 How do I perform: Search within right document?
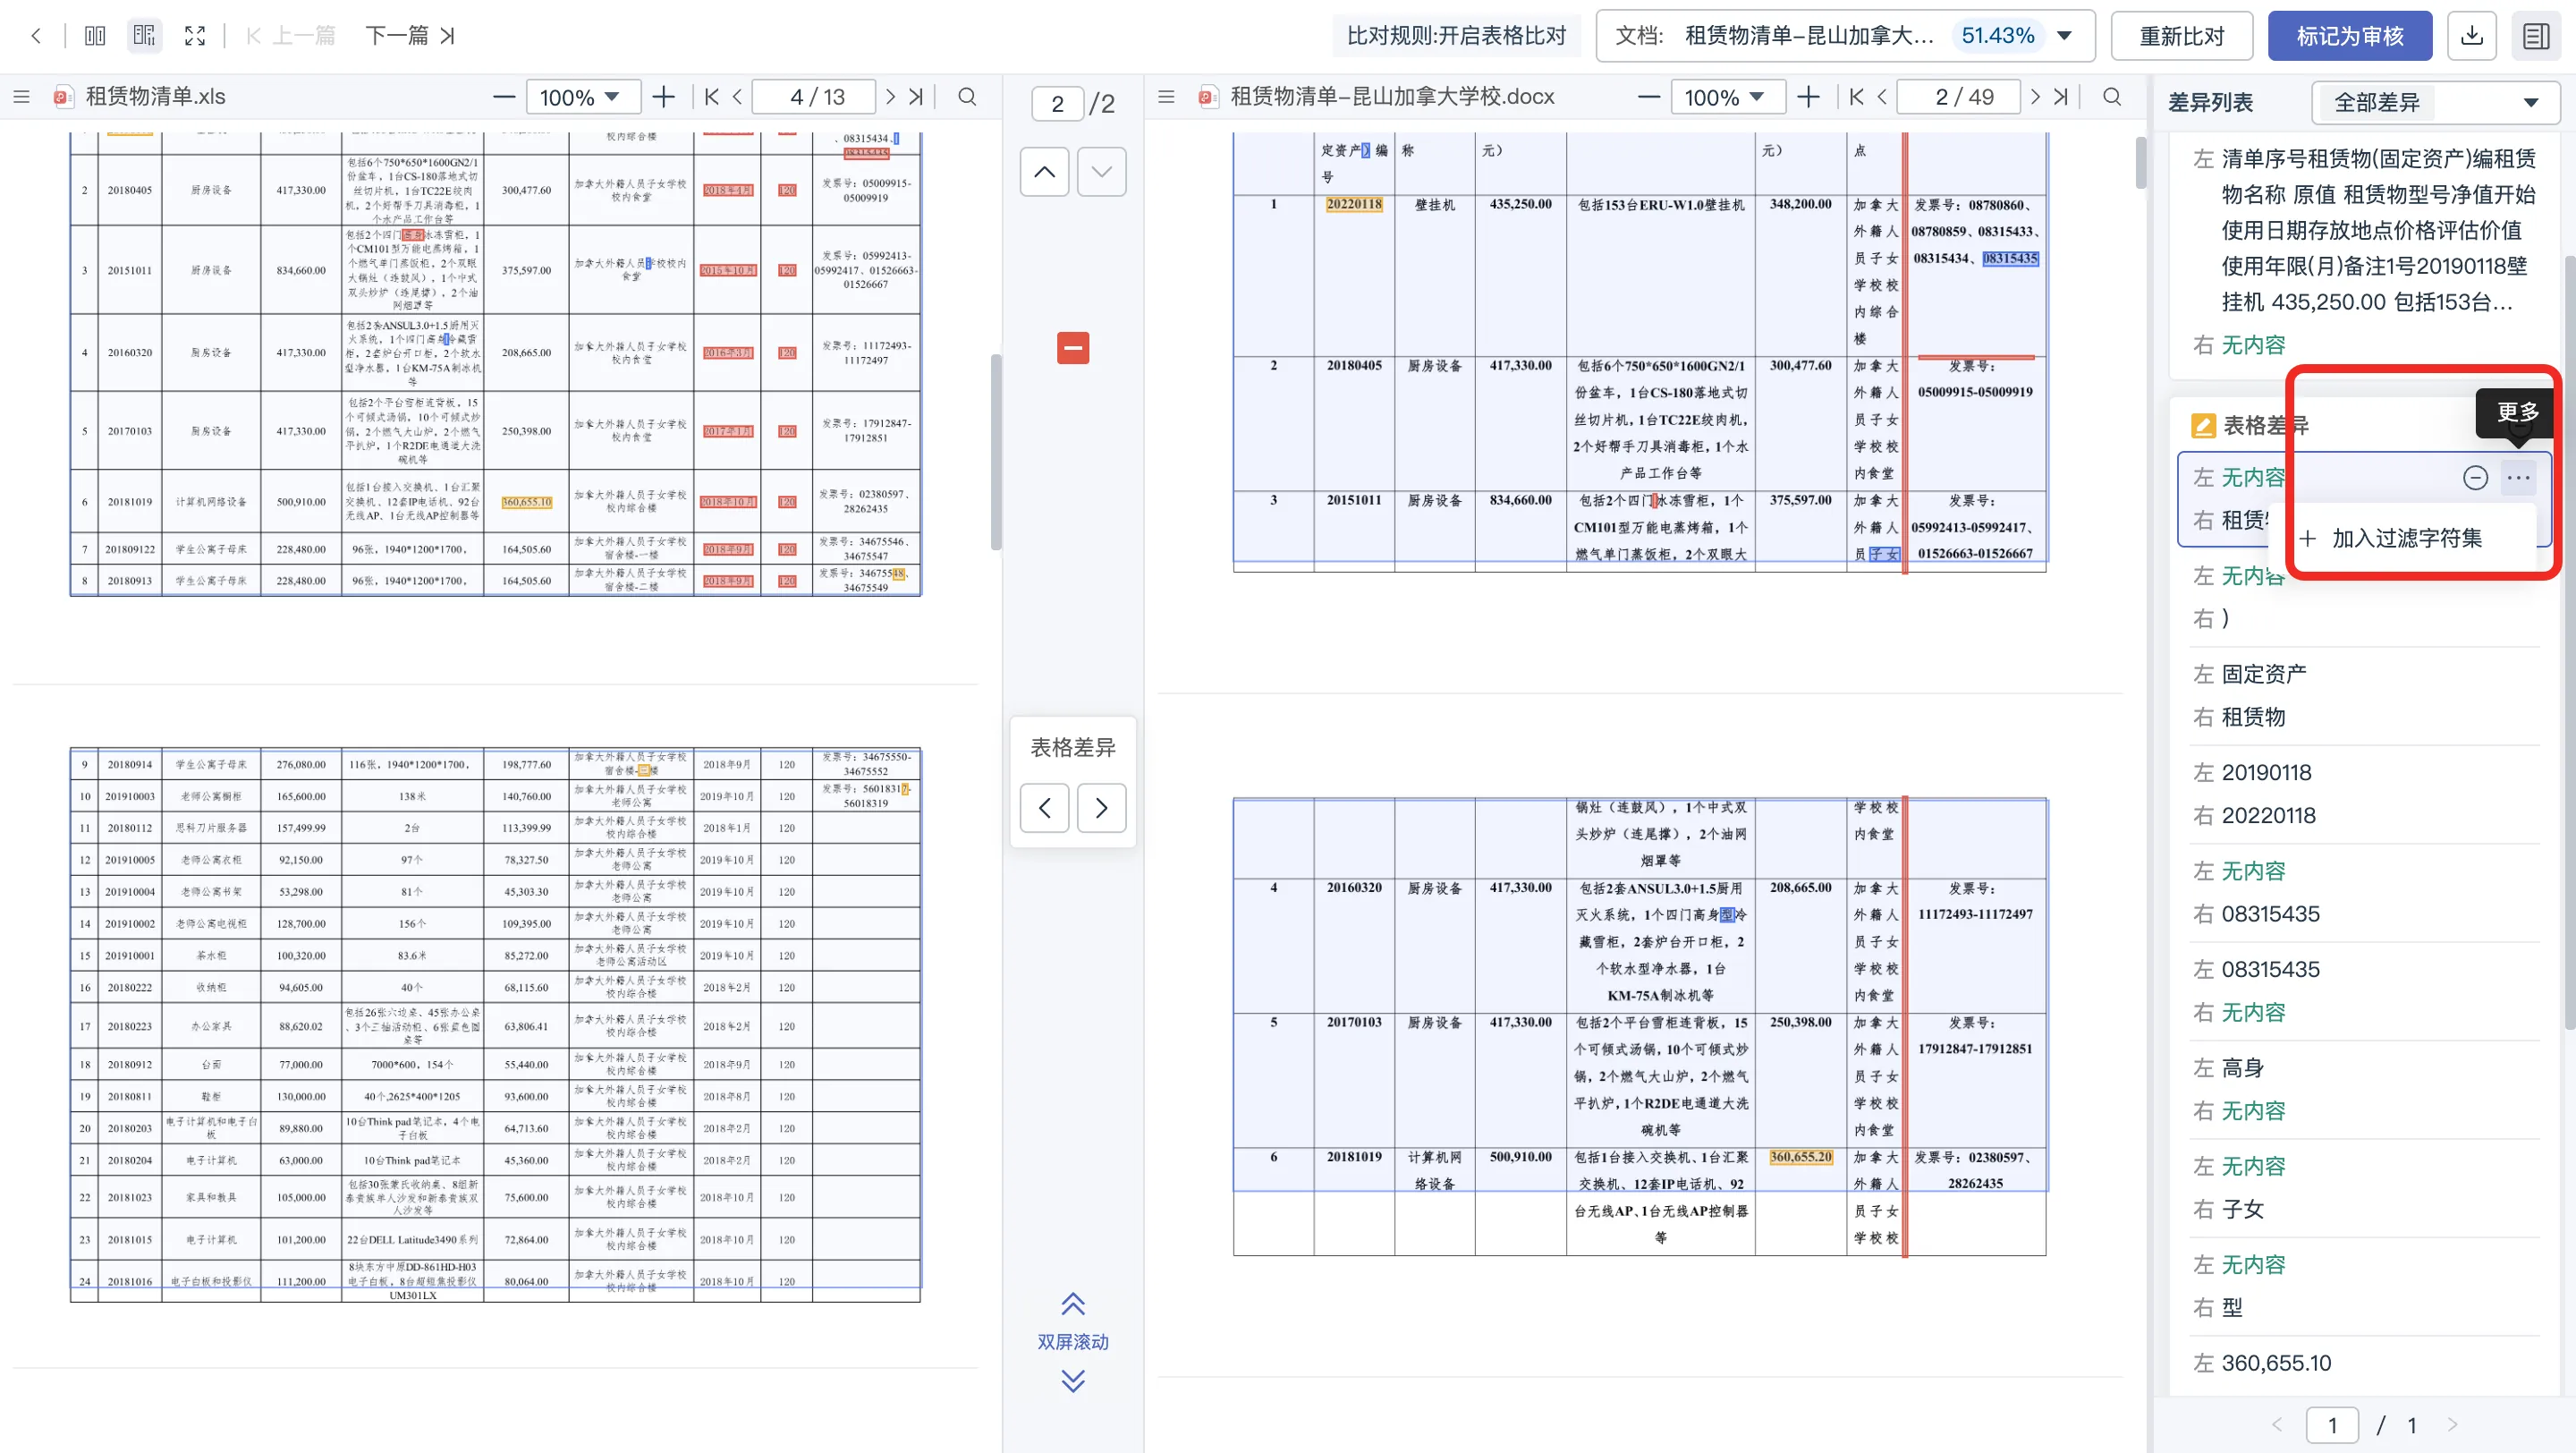[2112, 97]
